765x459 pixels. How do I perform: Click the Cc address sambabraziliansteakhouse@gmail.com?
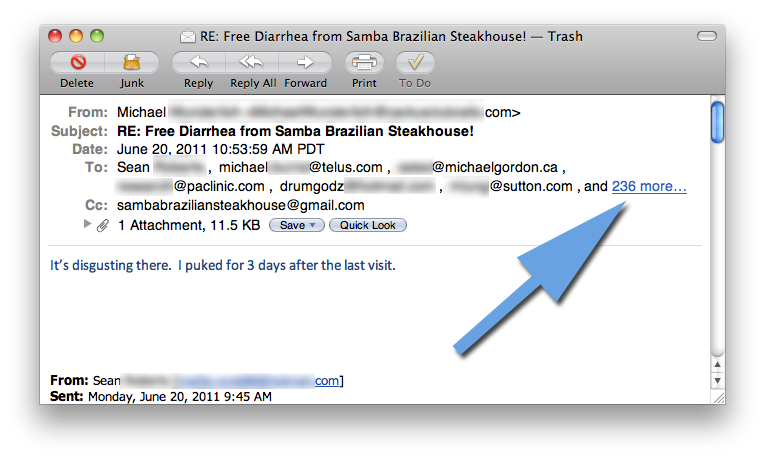[x=241, y=205]
